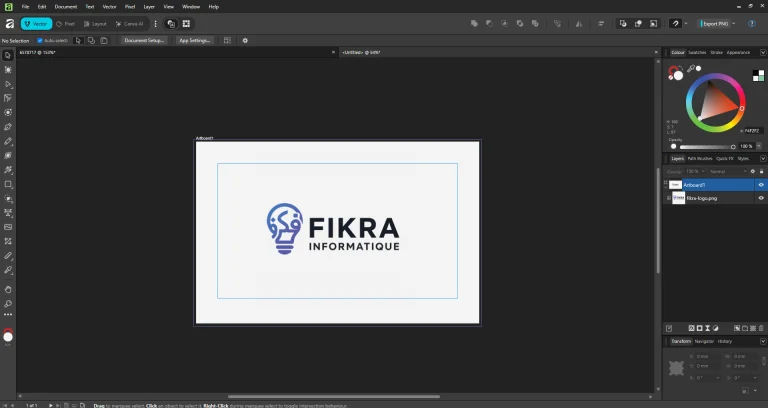Open layer cog settings in Layers panel

753,171
